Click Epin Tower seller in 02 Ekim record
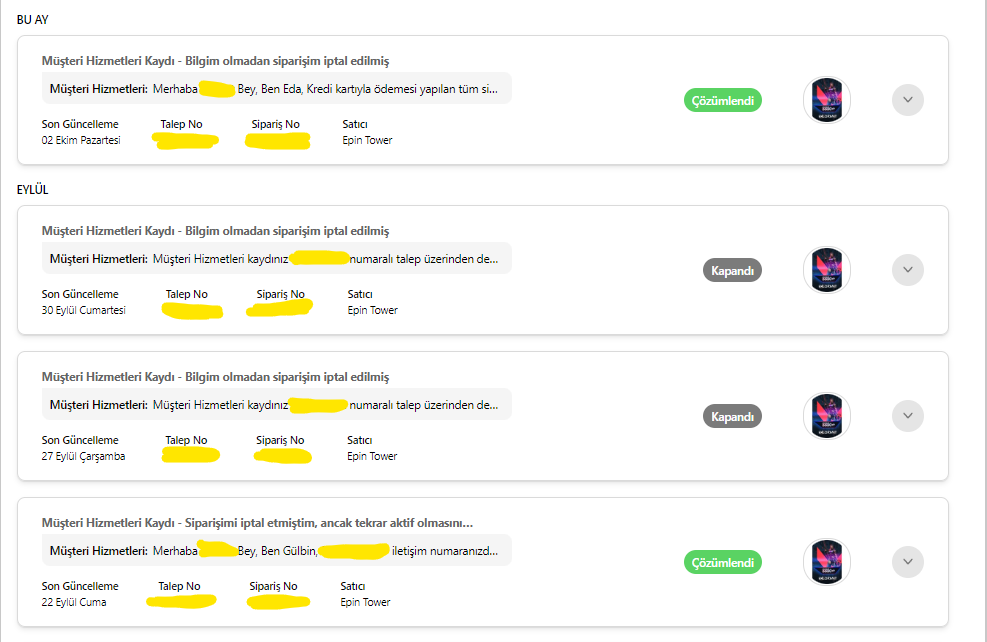Image resolution: width=987 pixels, height=642 pixels. click(x=367, y=140)
